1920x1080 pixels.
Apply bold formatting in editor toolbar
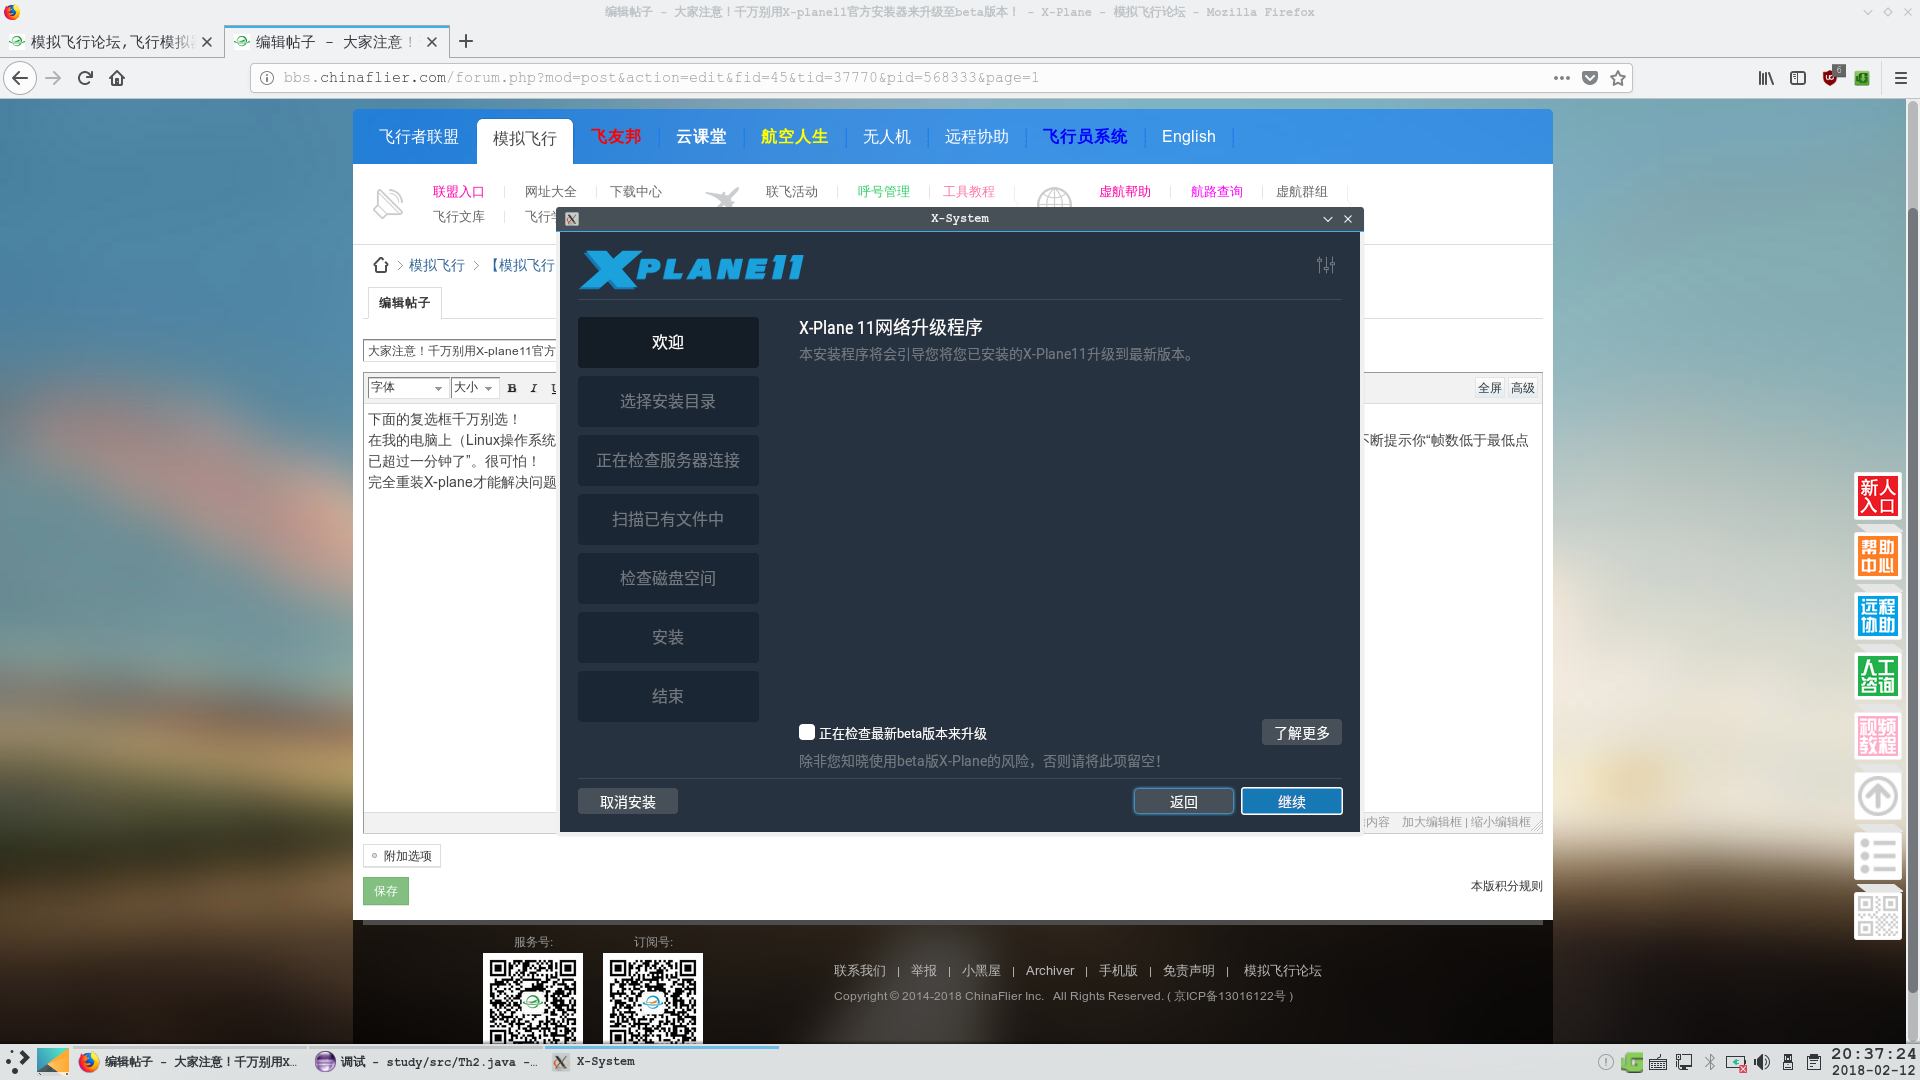(x=512, y=388)
